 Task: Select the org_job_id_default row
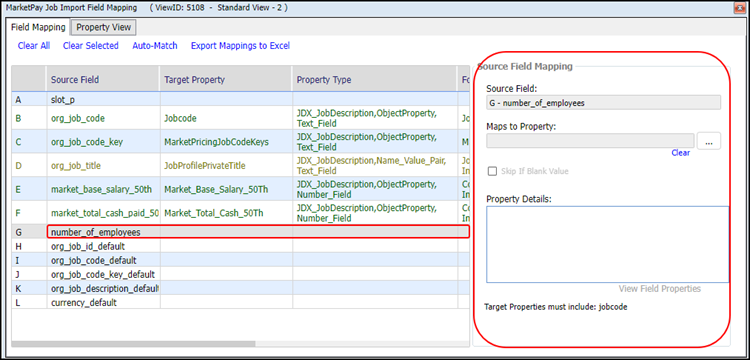[x=241, y=246]
